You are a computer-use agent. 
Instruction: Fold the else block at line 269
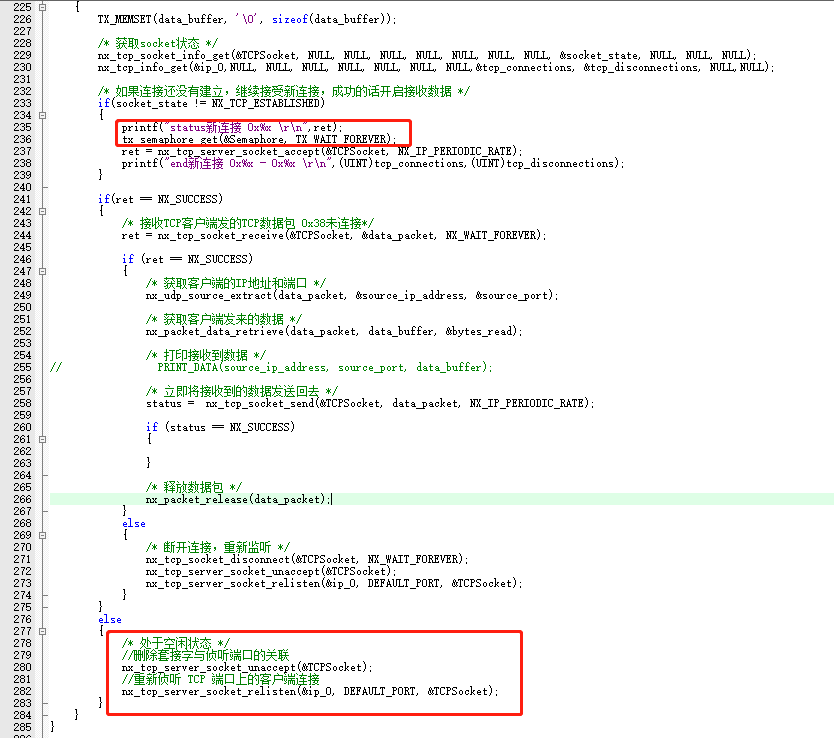42,535
